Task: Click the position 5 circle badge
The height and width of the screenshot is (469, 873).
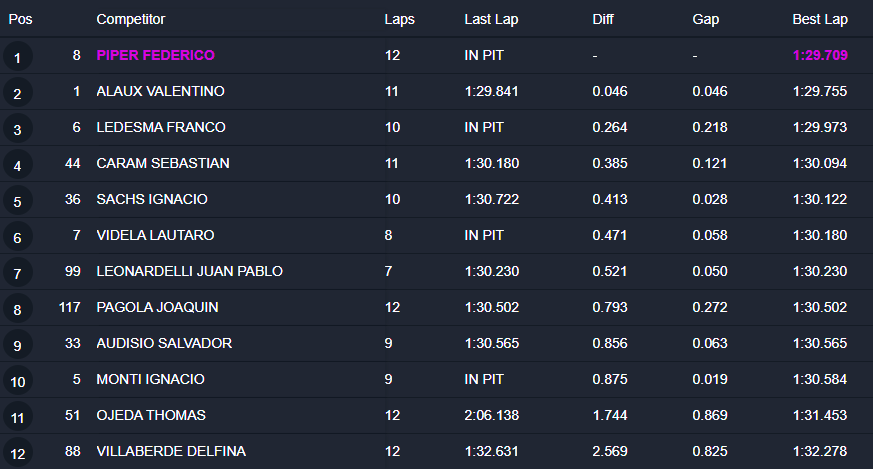Action: (x=18, y=201)
